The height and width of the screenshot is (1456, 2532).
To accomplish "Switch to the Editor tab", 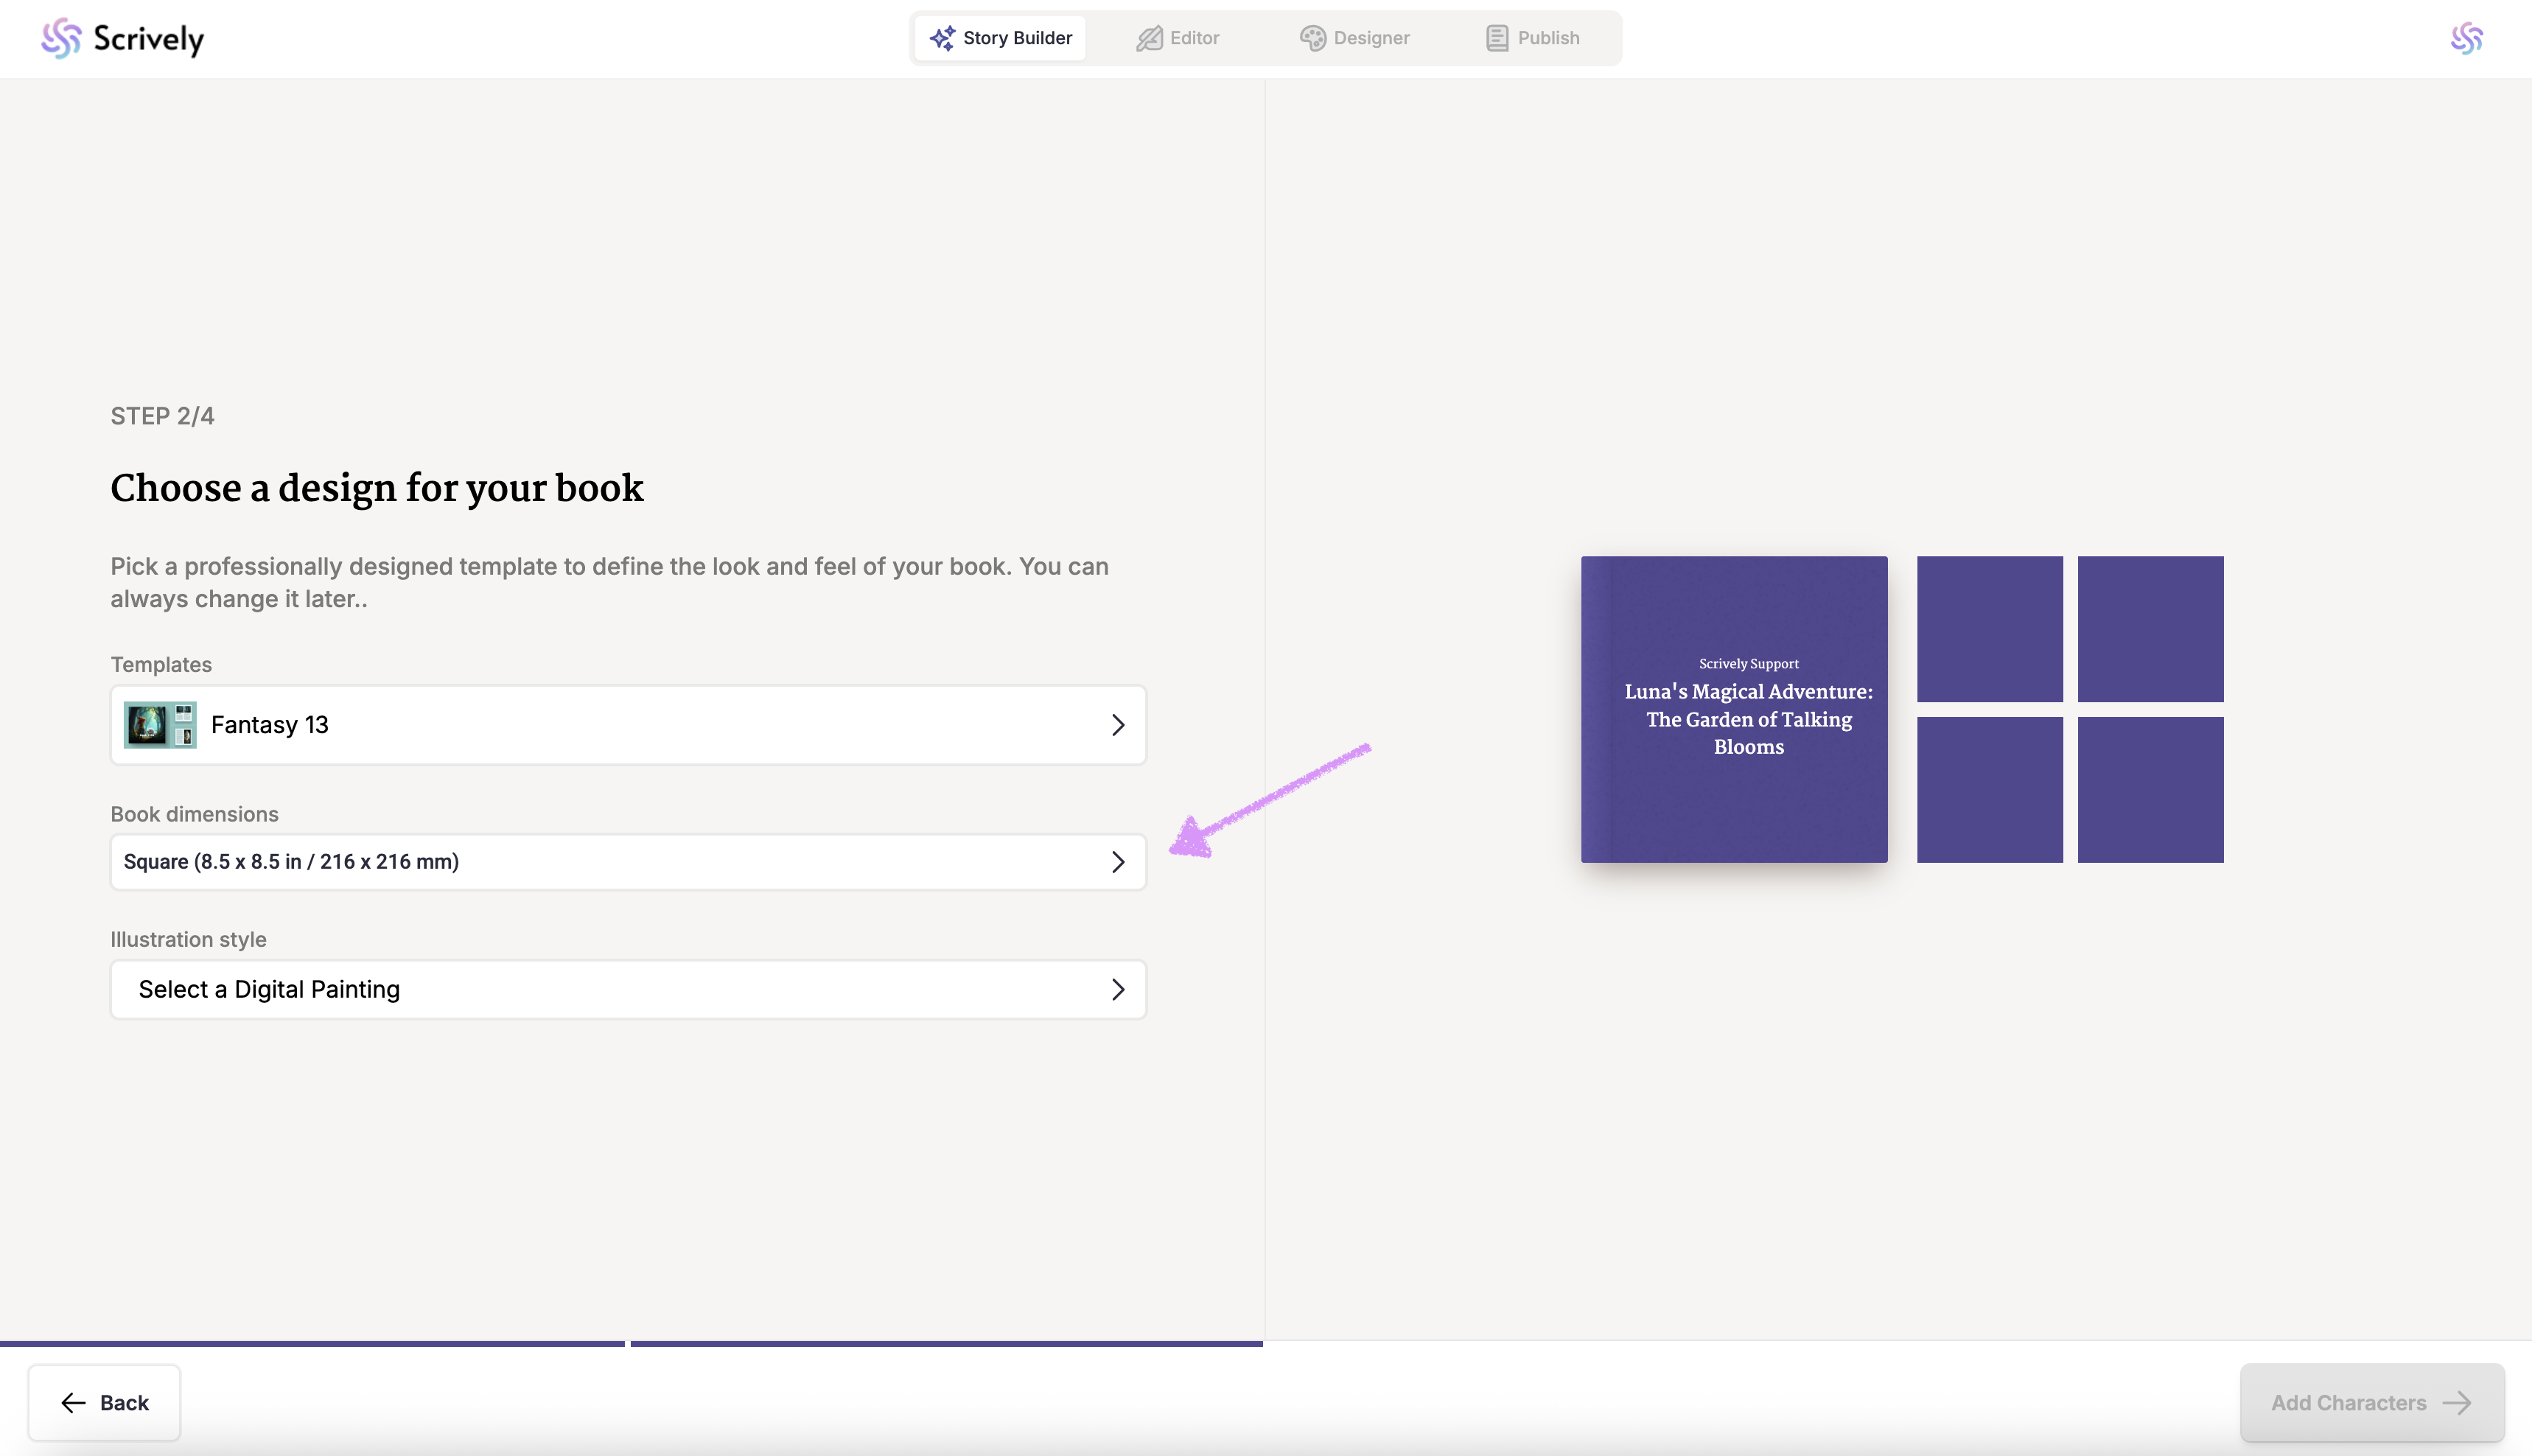I will coord(1178,38).
